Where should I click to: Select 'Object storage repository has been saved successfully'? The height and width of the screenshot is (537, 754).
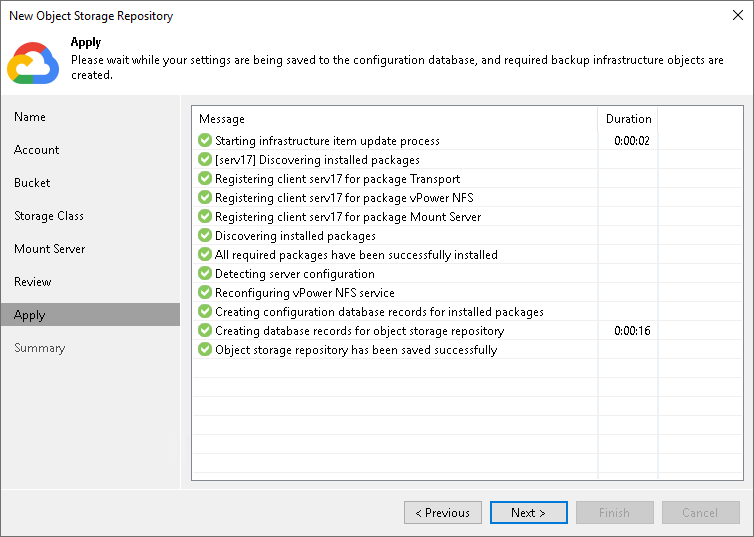pyautogui.click(x=356, y=350)
